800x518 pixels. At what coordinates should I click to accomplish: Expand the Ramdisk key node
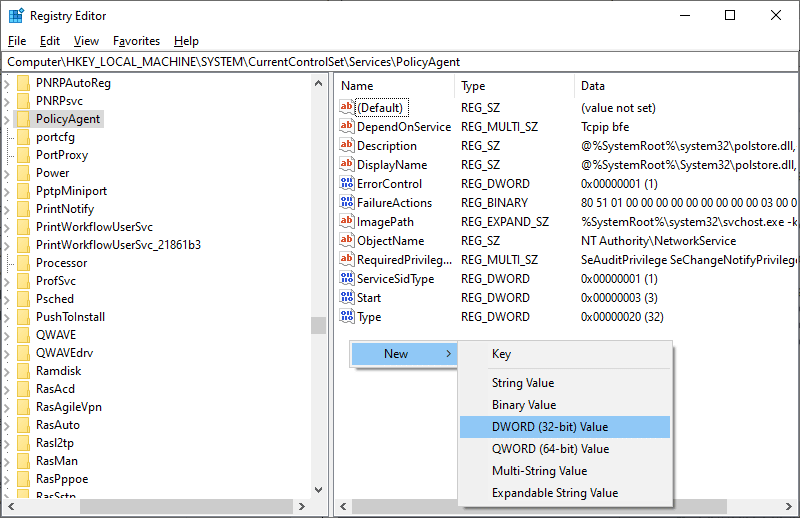click(x=7, y=372)
